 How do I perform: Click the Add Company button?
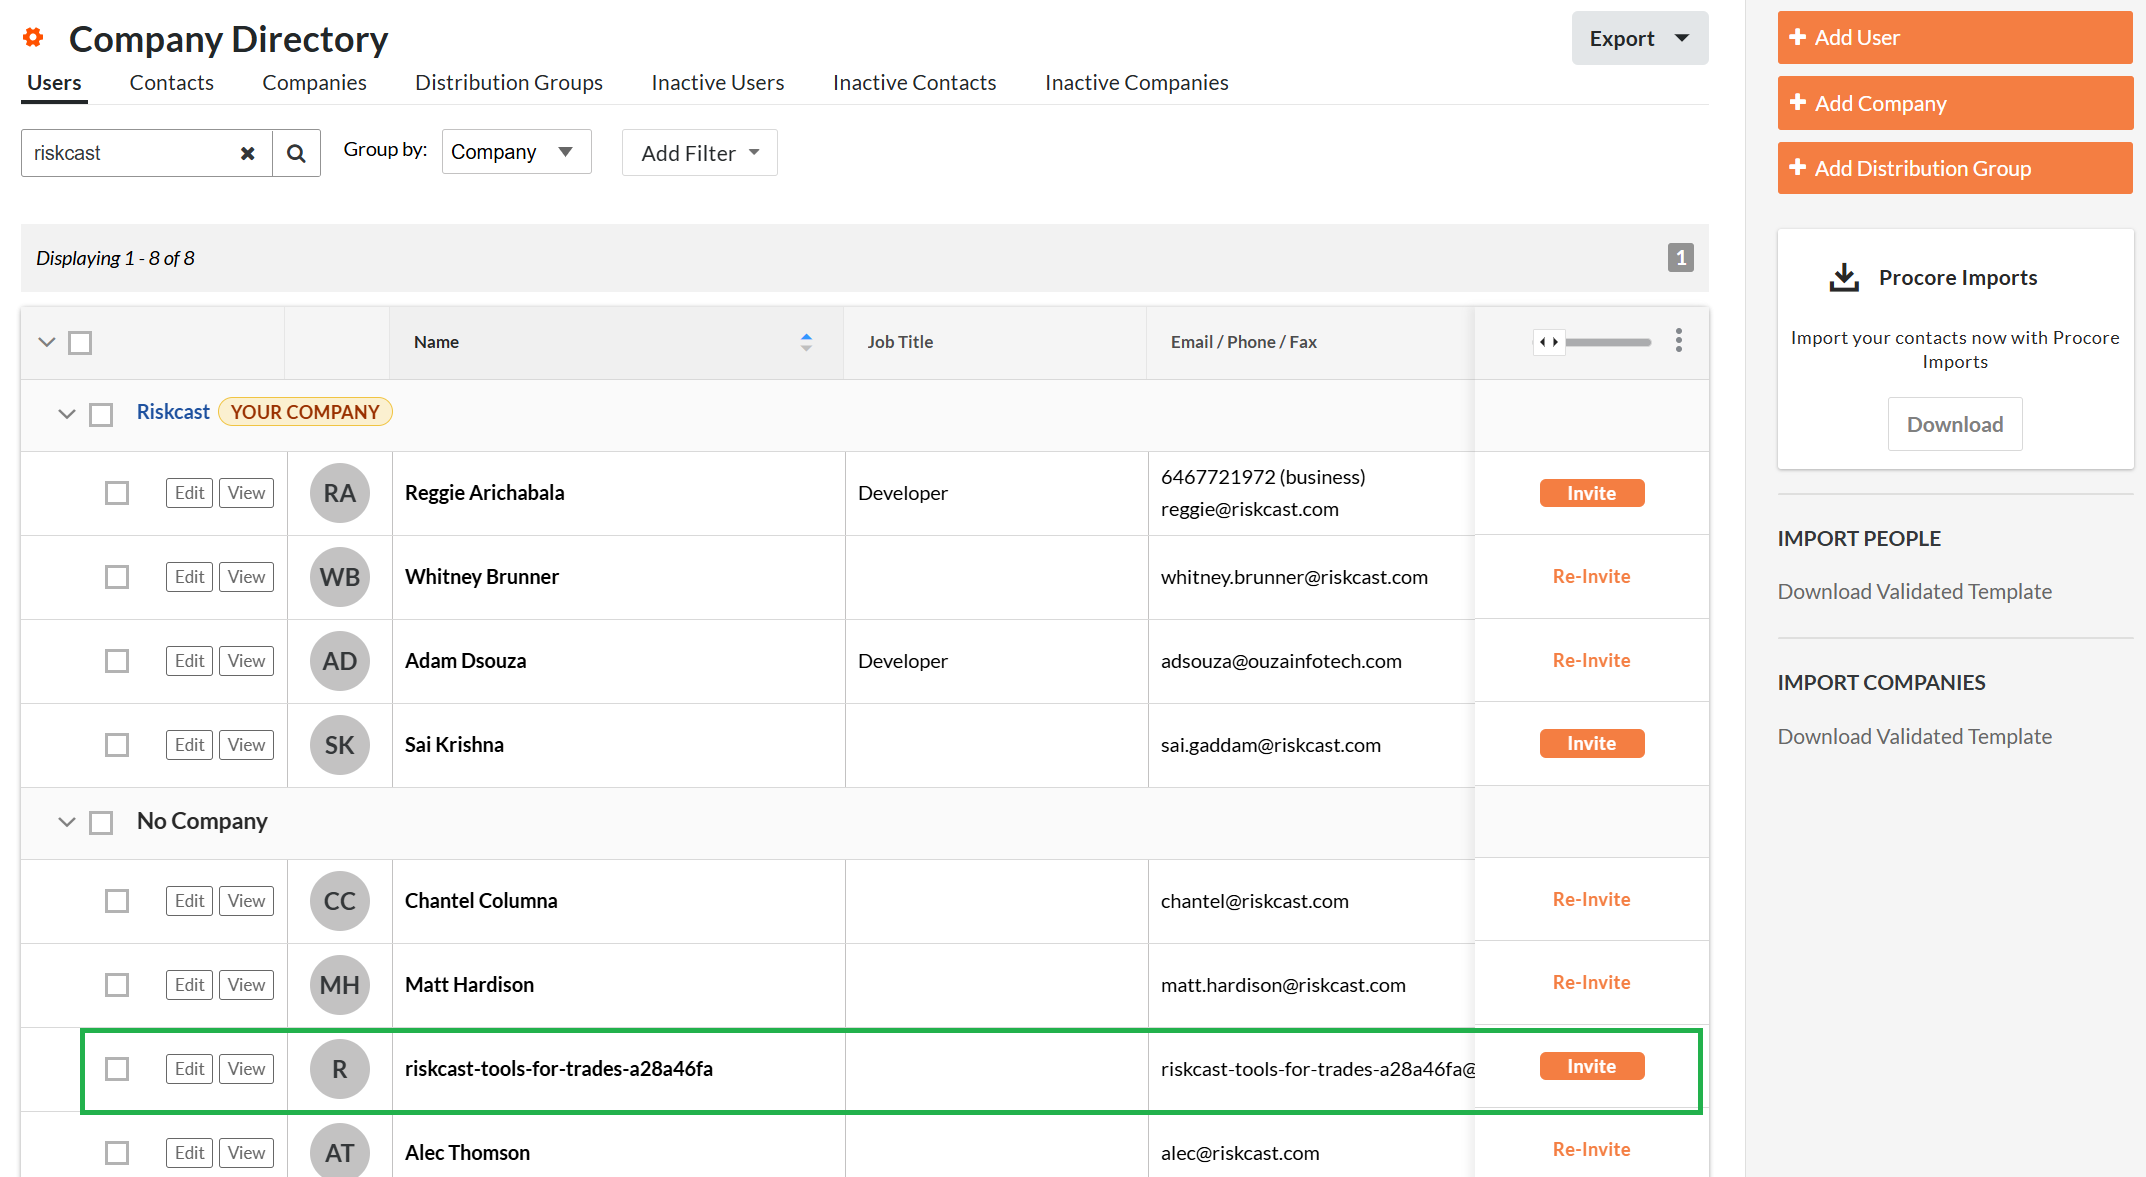coord(1954,103)
